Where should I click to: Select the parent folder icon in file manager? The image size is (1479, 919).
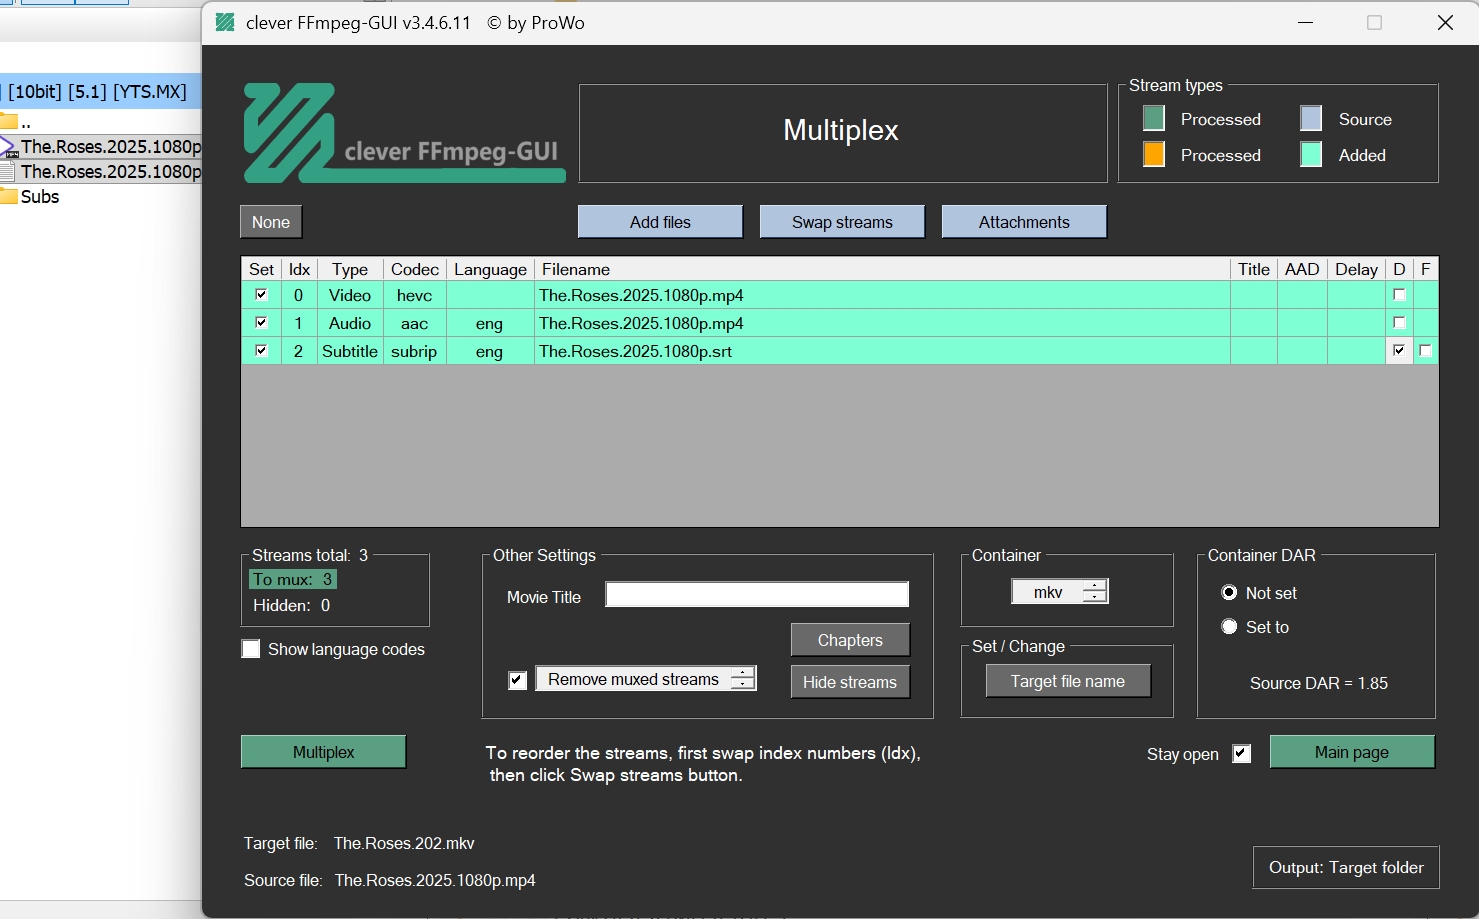10,123
